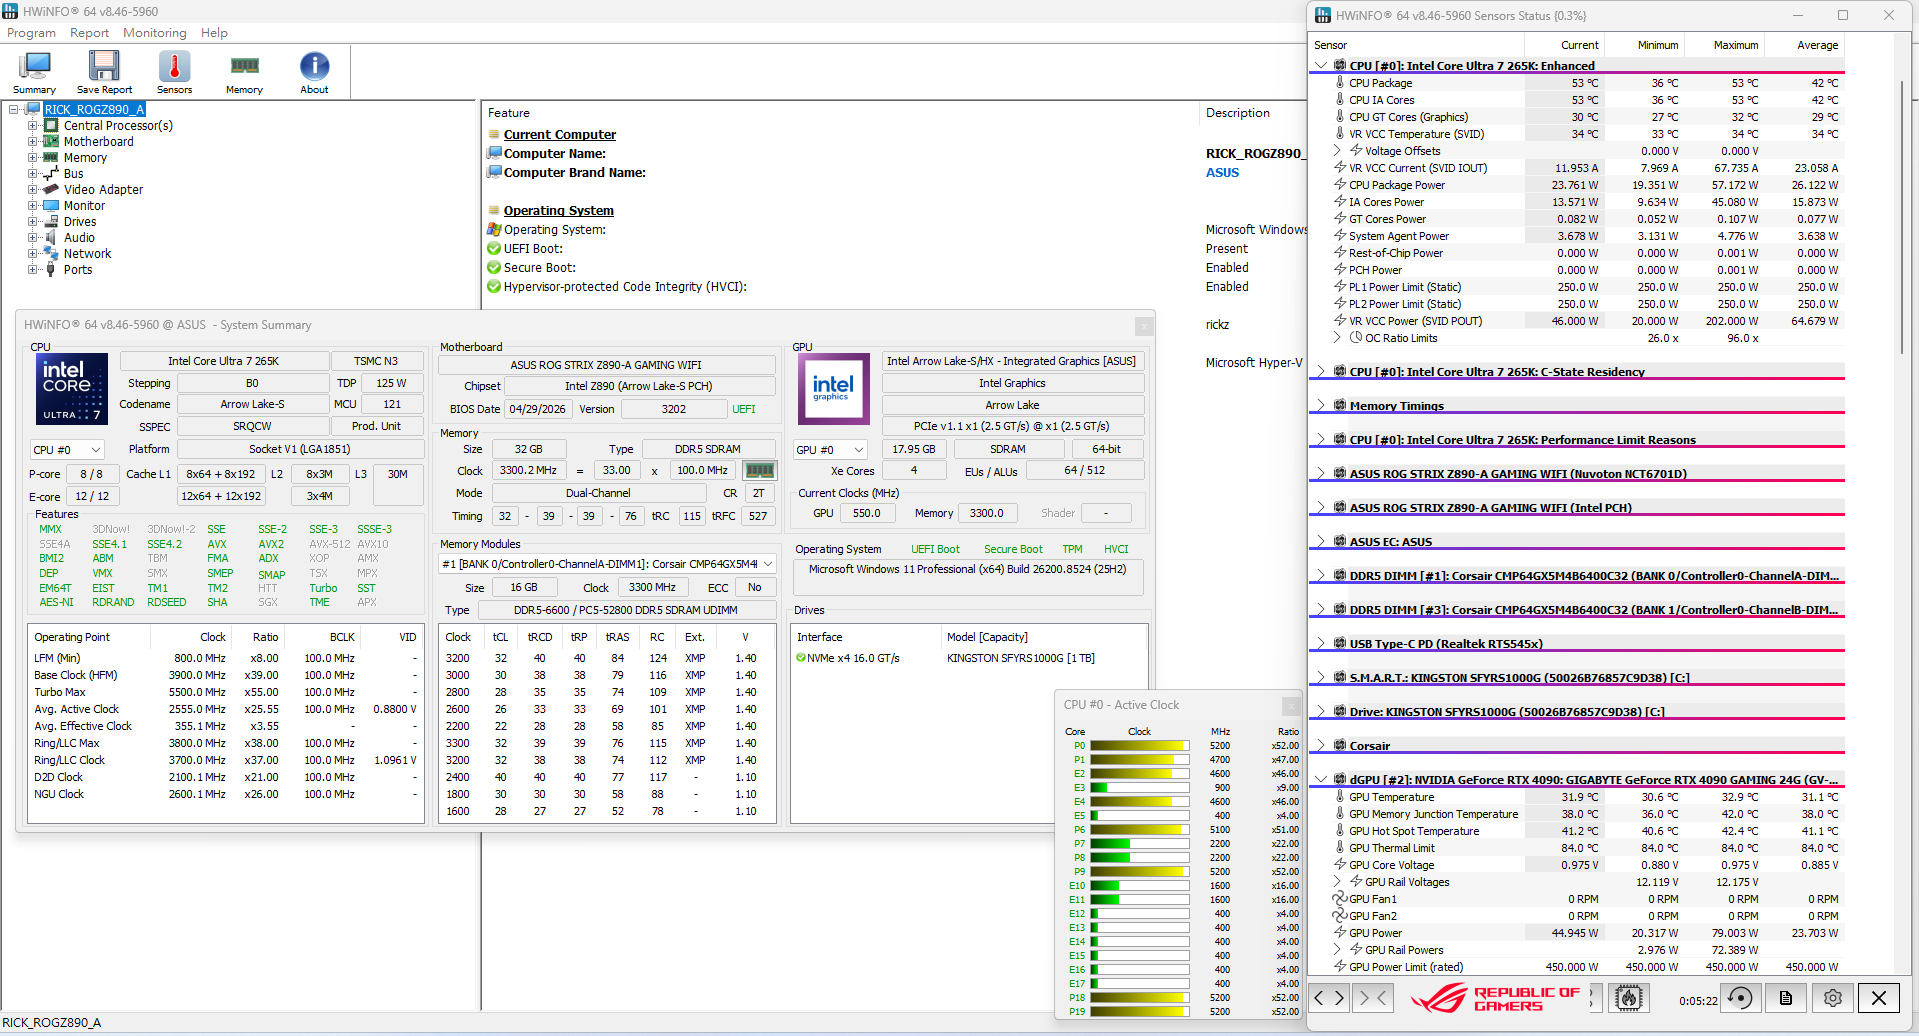Select the CPU Package Power sensor row
Viewport: 1919px width, 1036px height.
point(1577,185)
